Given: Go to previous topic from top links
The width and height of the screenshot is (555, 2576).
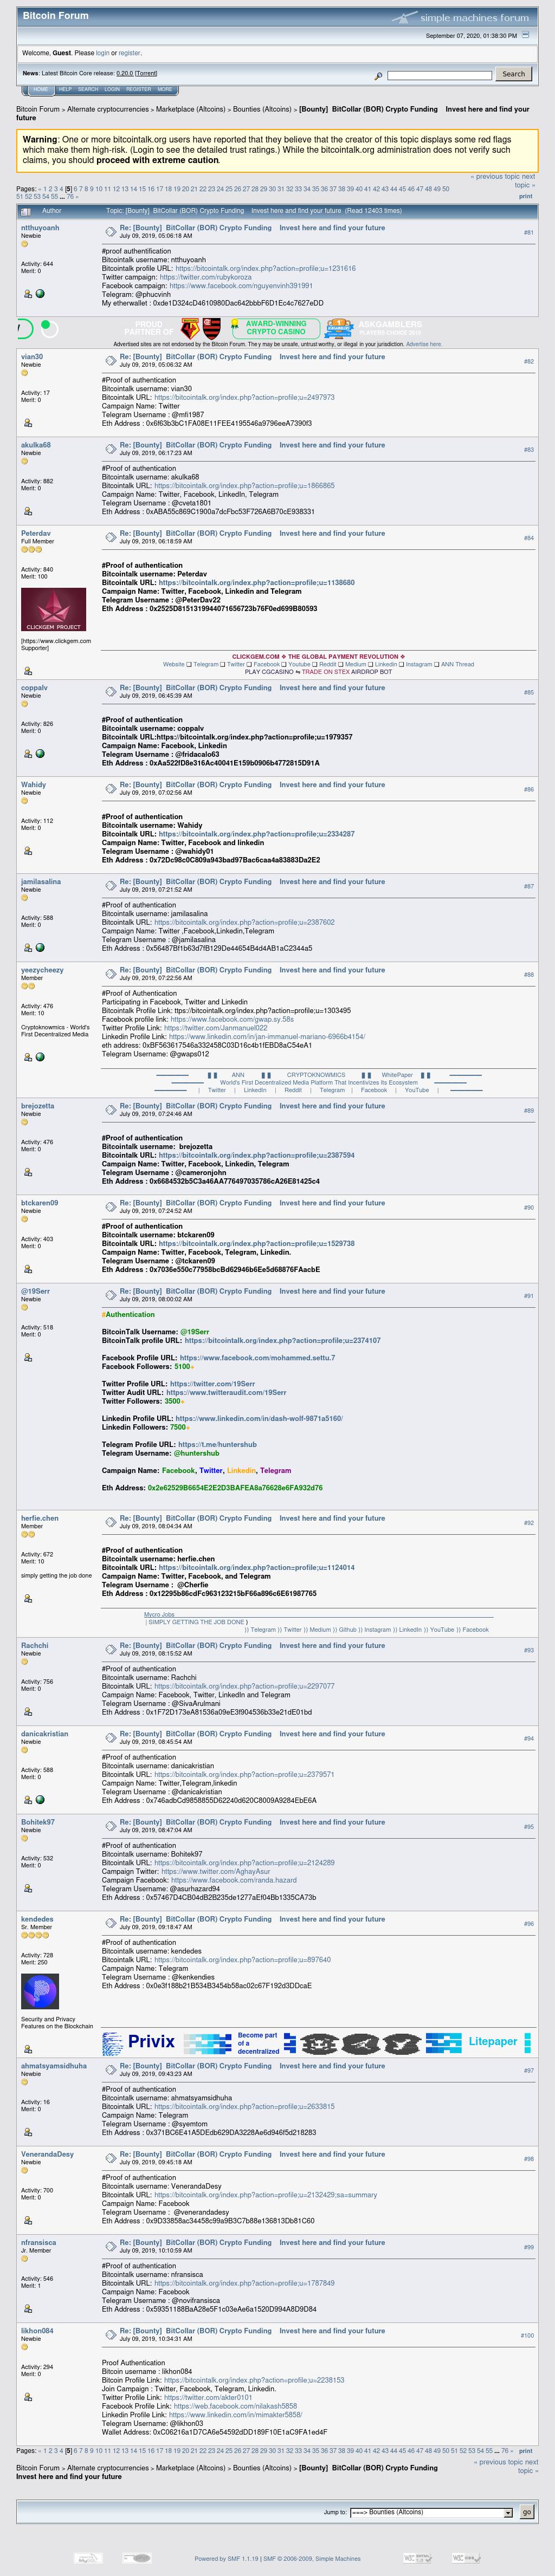Looking at the screenshot, I should coord(495,177).
